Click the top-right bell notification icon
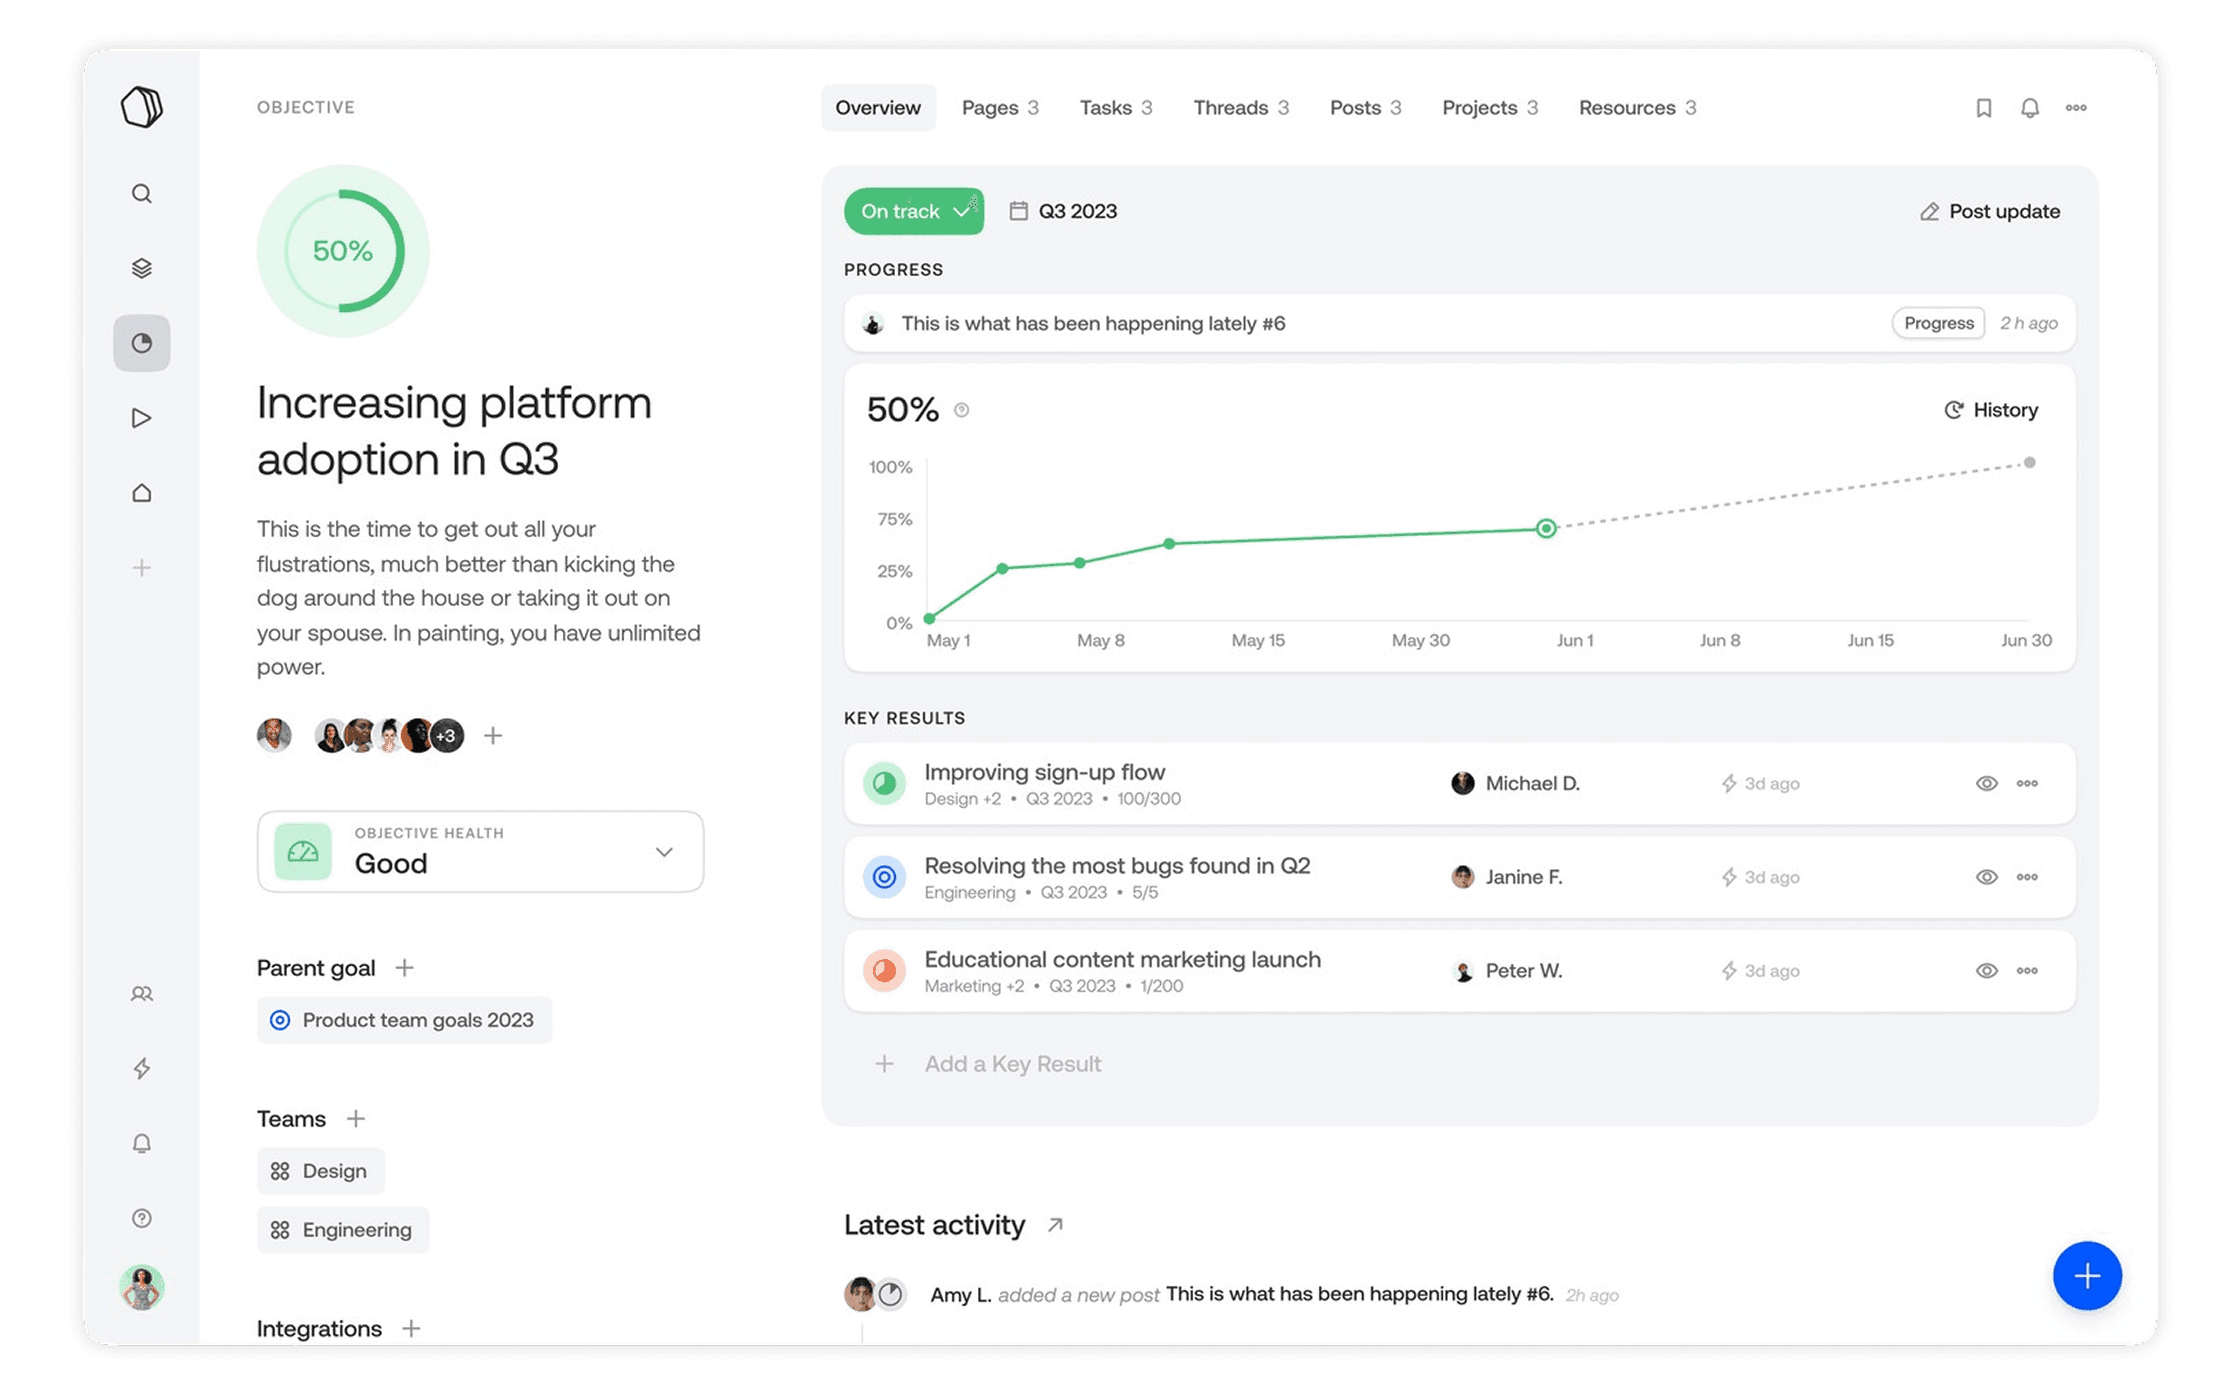The height and width of the screenshot is (1393, 2240). point(2030,108)
